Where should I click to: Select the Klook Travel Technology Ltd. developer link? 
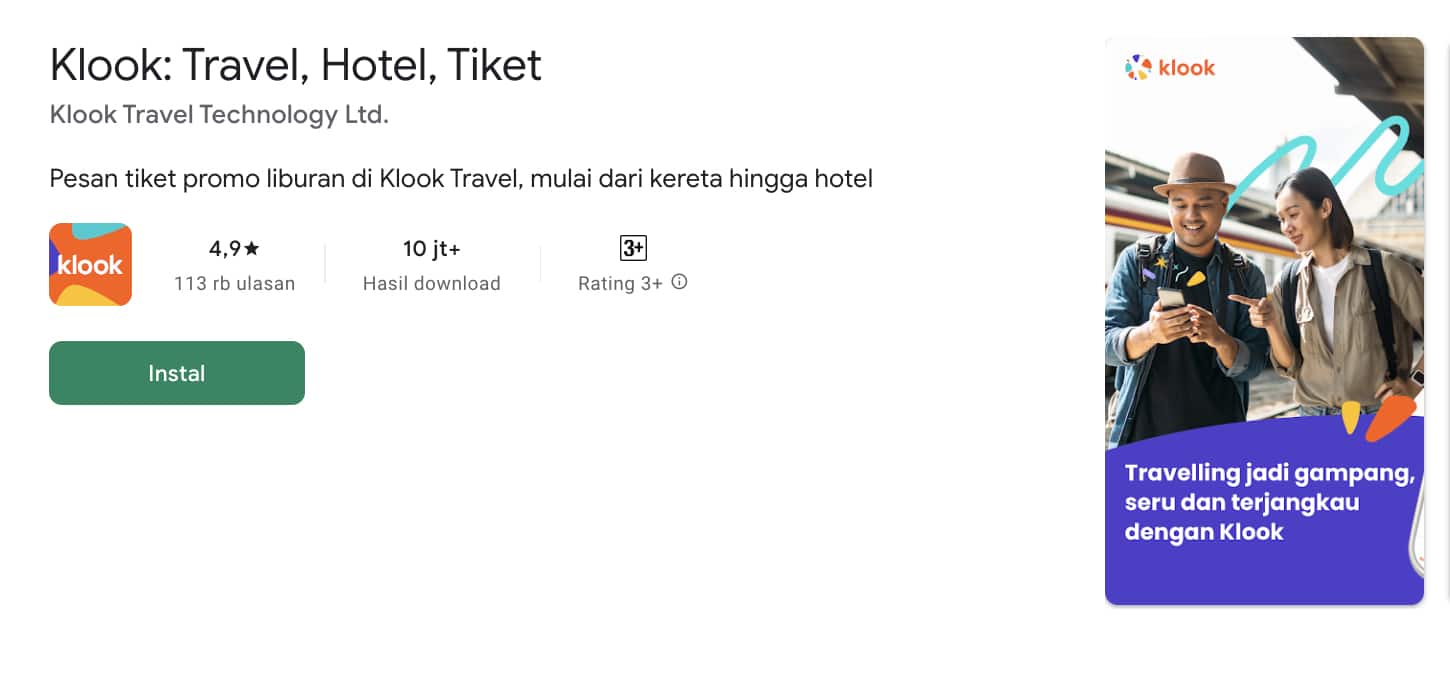[x=219, y=114]
